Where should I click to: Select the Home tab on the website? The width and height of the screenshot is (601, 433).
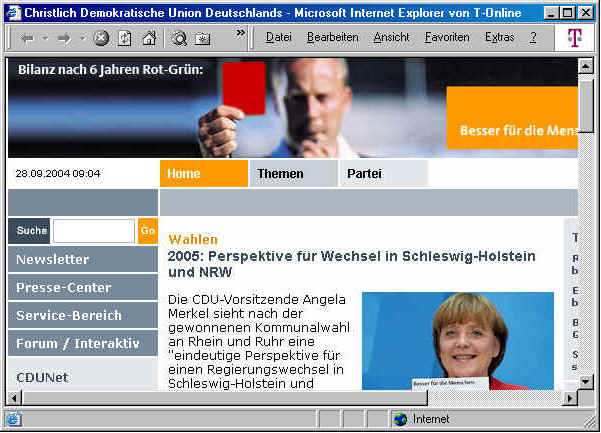(x=204, y=174)
